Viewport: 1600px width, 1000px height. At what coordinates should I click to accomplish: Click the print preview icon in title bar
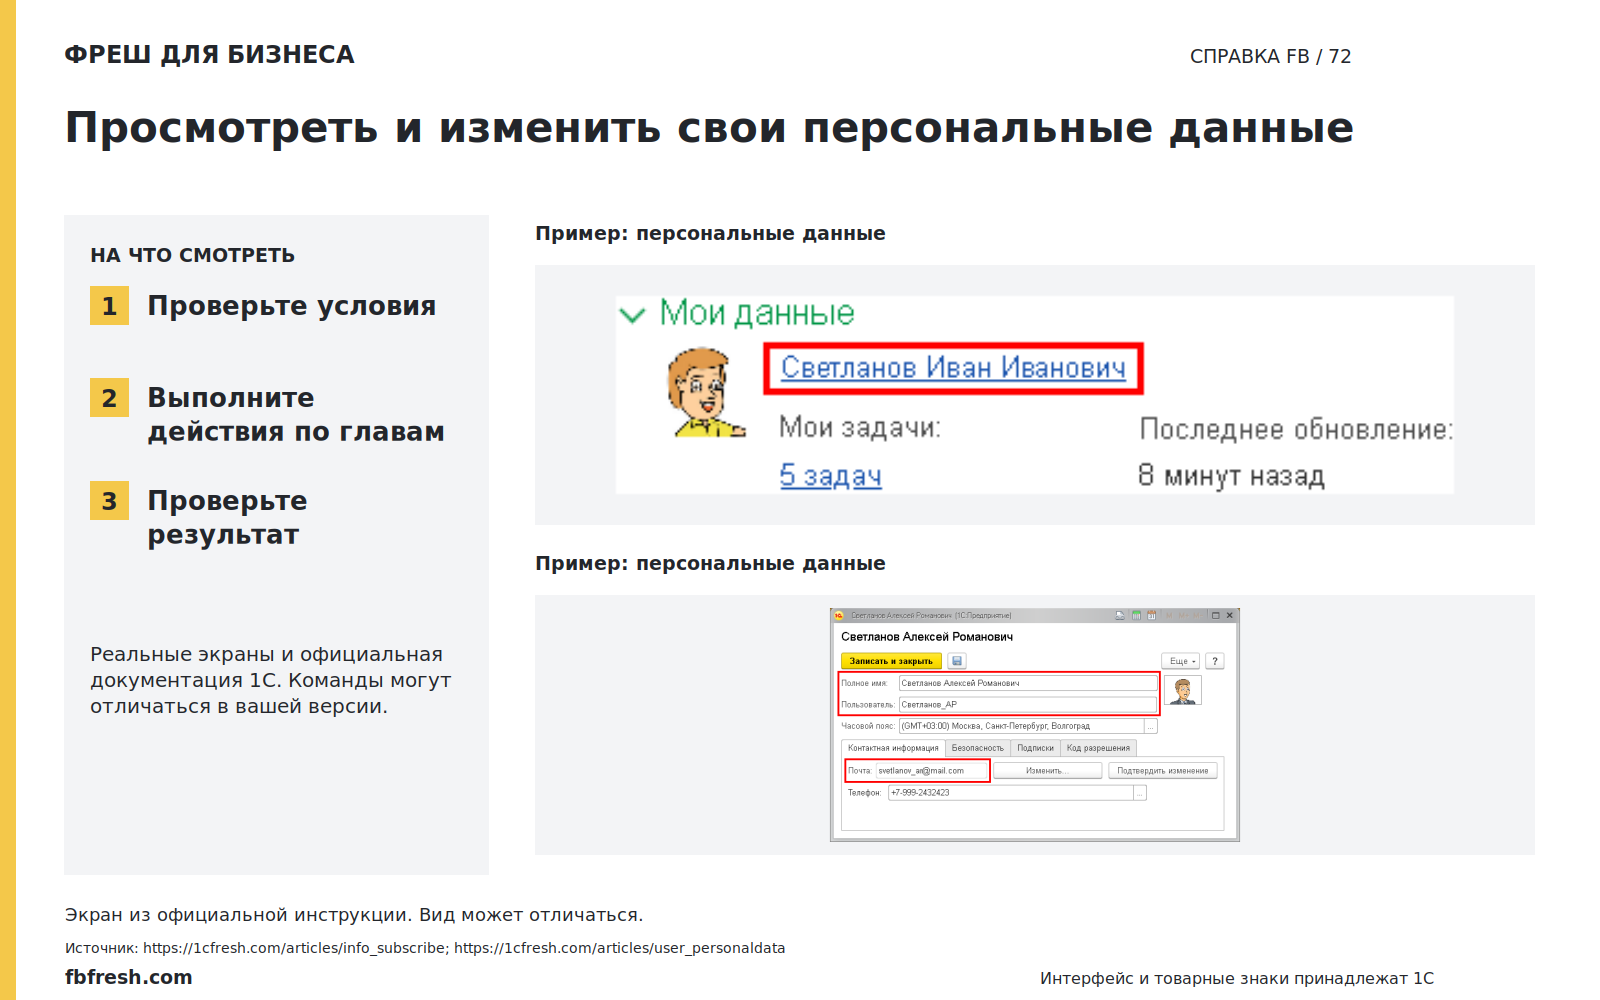coord(1120,615)
